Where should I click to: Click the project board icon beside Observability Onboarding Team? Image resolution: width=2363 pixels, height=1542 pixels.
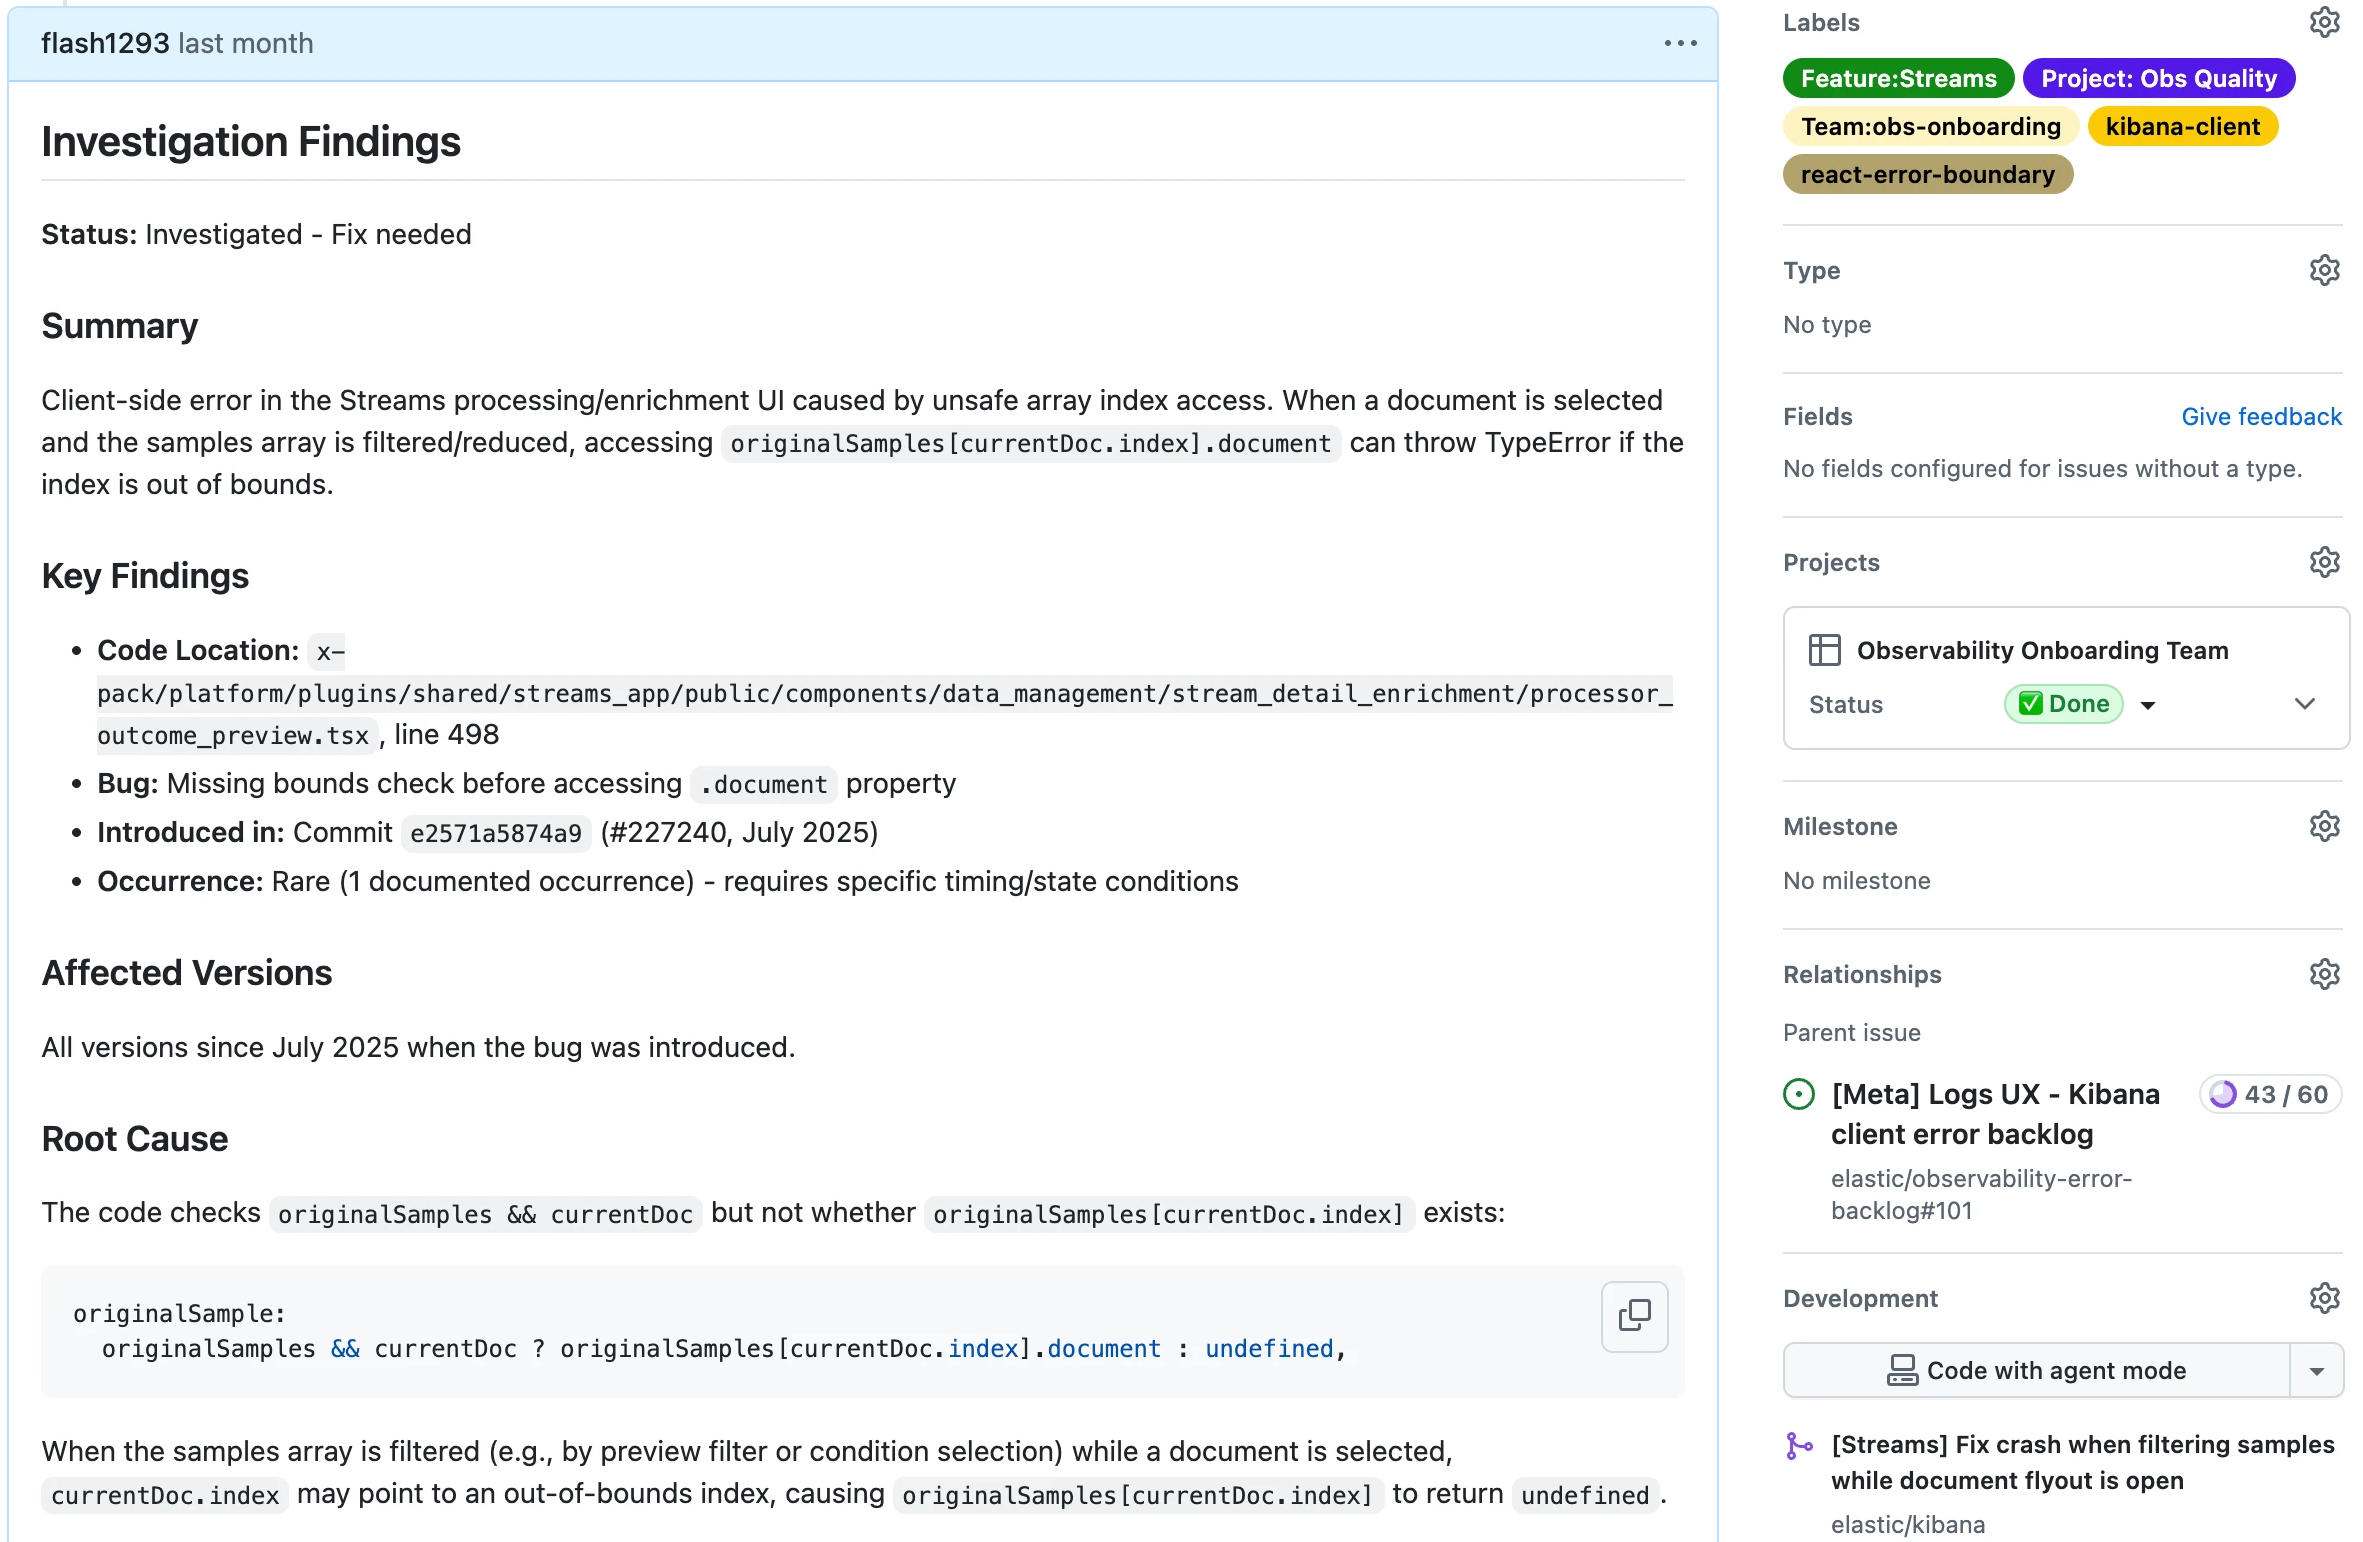1824,649
